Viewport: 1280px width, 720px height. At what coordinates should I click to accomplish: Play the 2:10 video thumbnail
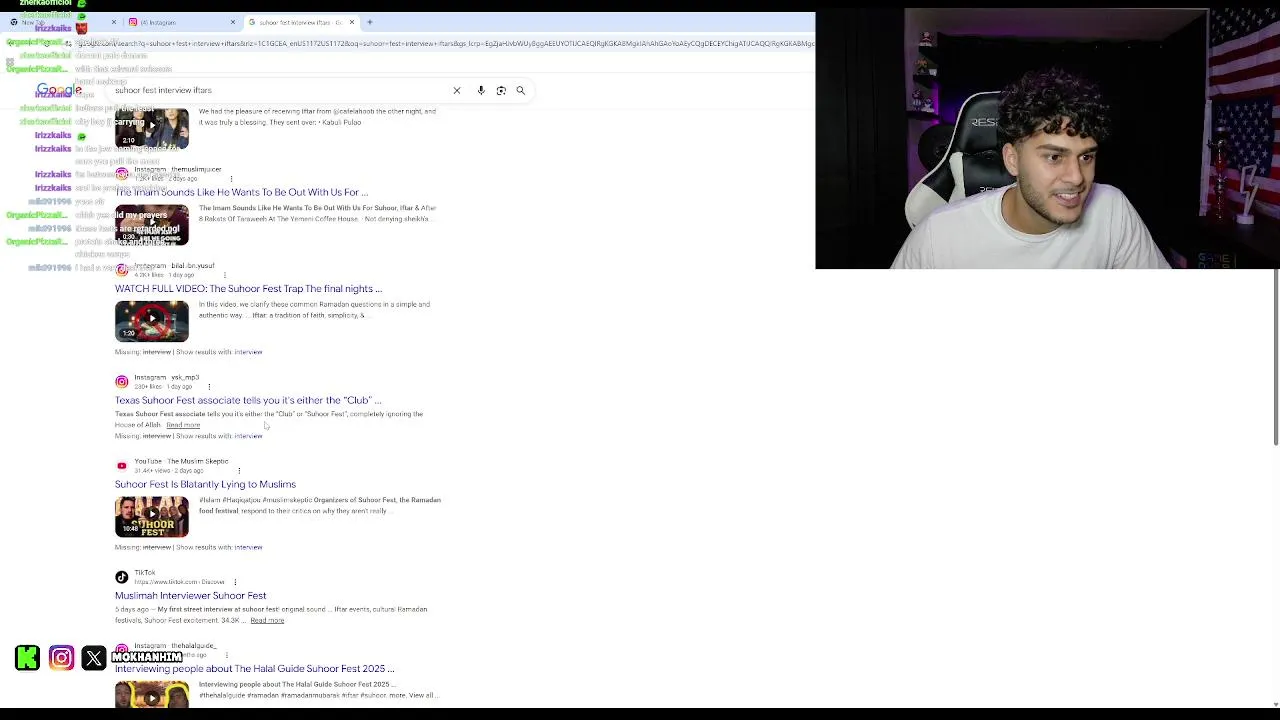(x=151, y=127)
